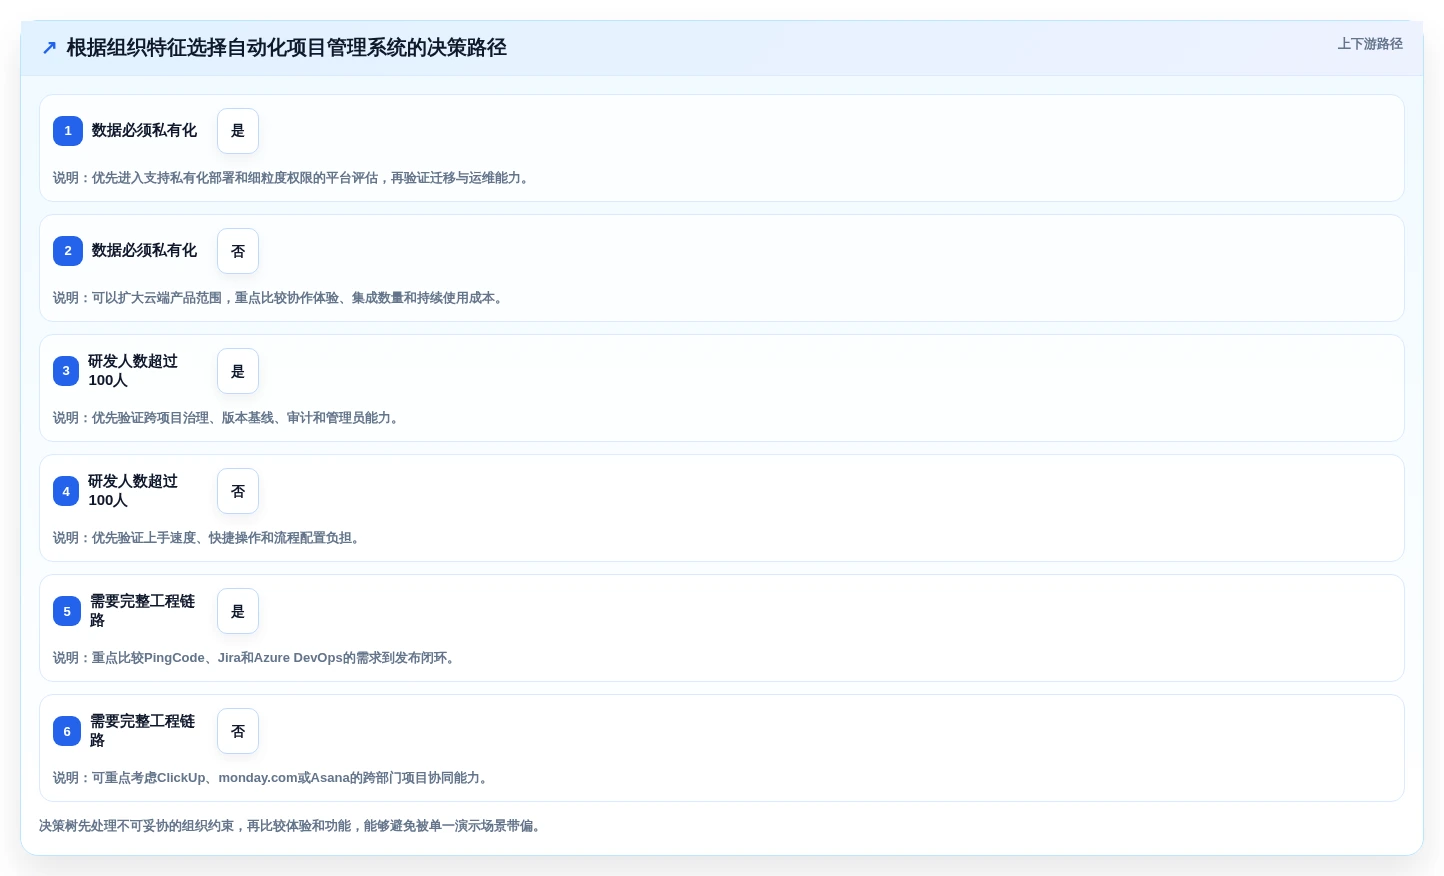Click step number badge 5
This screenshot has width=1444, height=876.
tap(67, 611)
